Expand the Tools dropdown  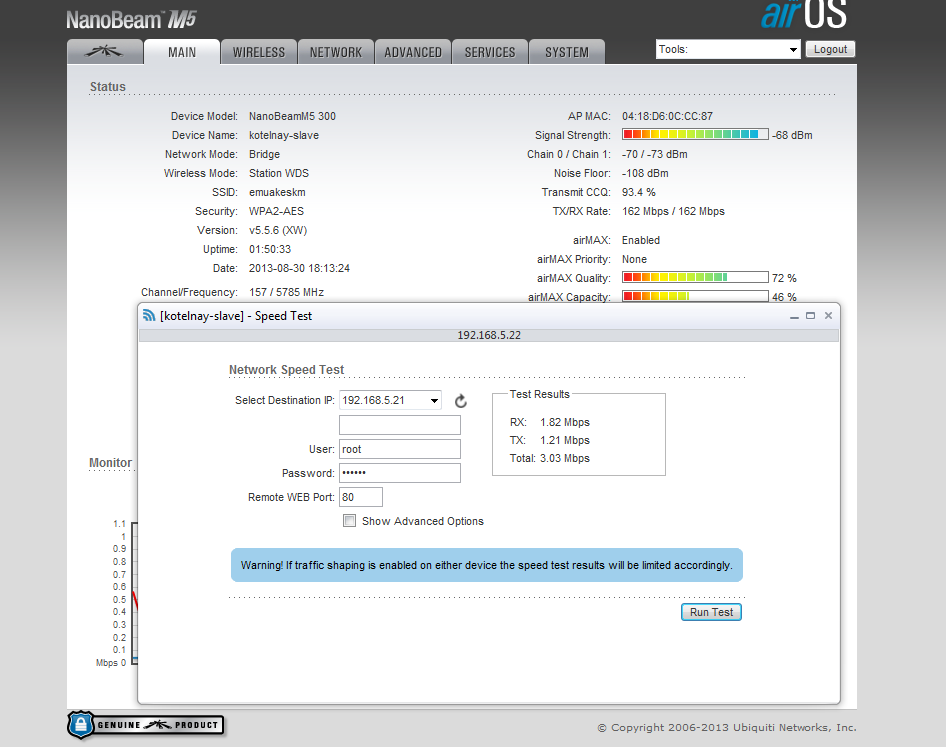point(728,49)
